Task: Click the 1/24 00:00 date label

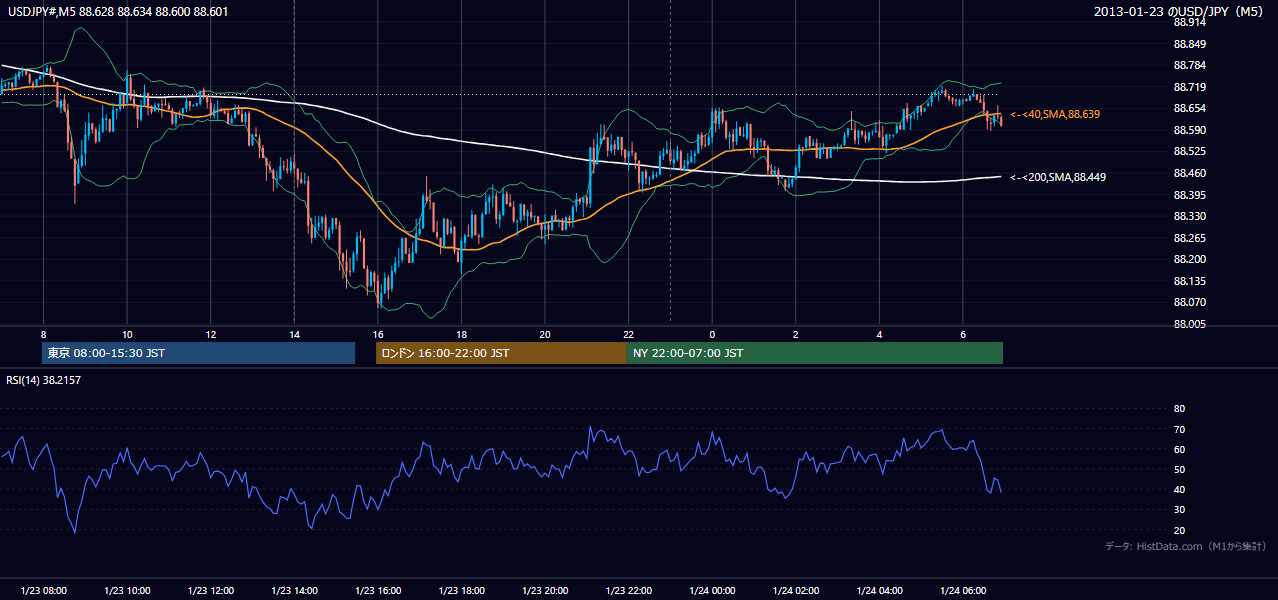Action: (712, 591)
